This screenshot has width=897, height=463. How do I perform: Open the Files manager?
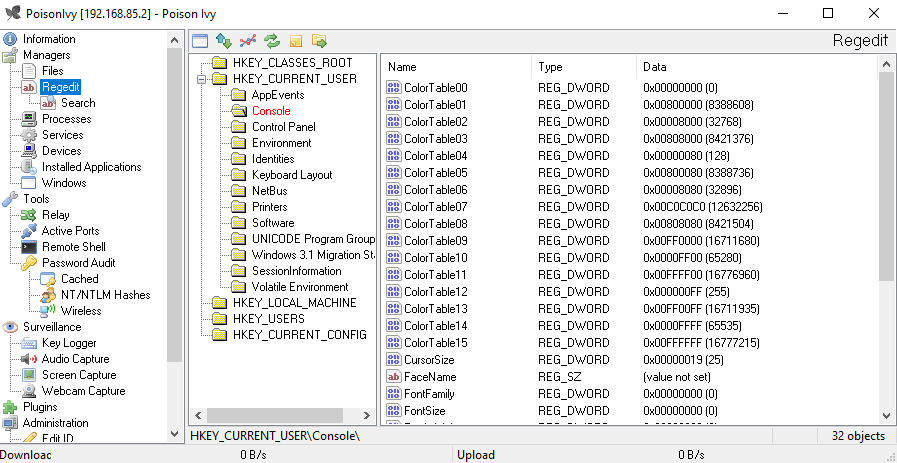tap(52, 71)
